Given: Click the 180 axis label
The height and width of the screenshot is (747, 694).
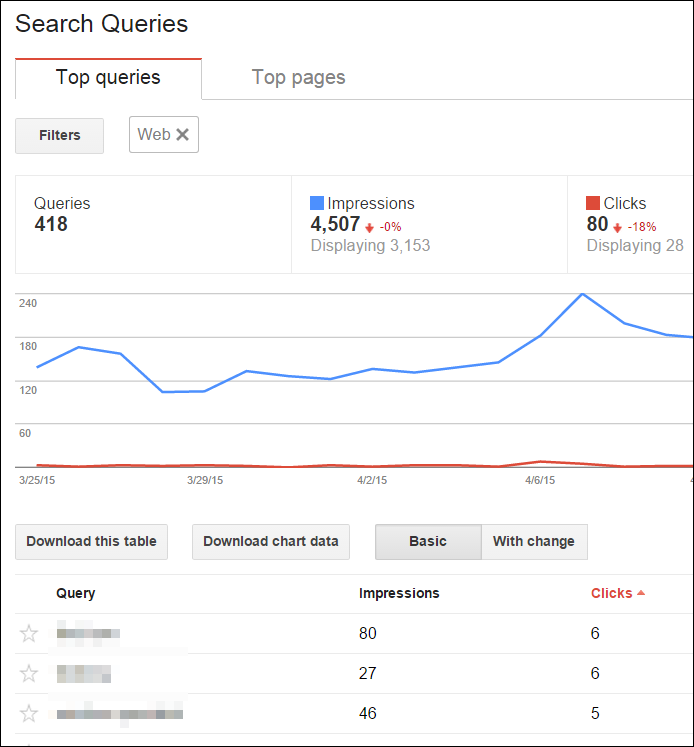Looking at the screenshot, I should [x=28, y=346].
